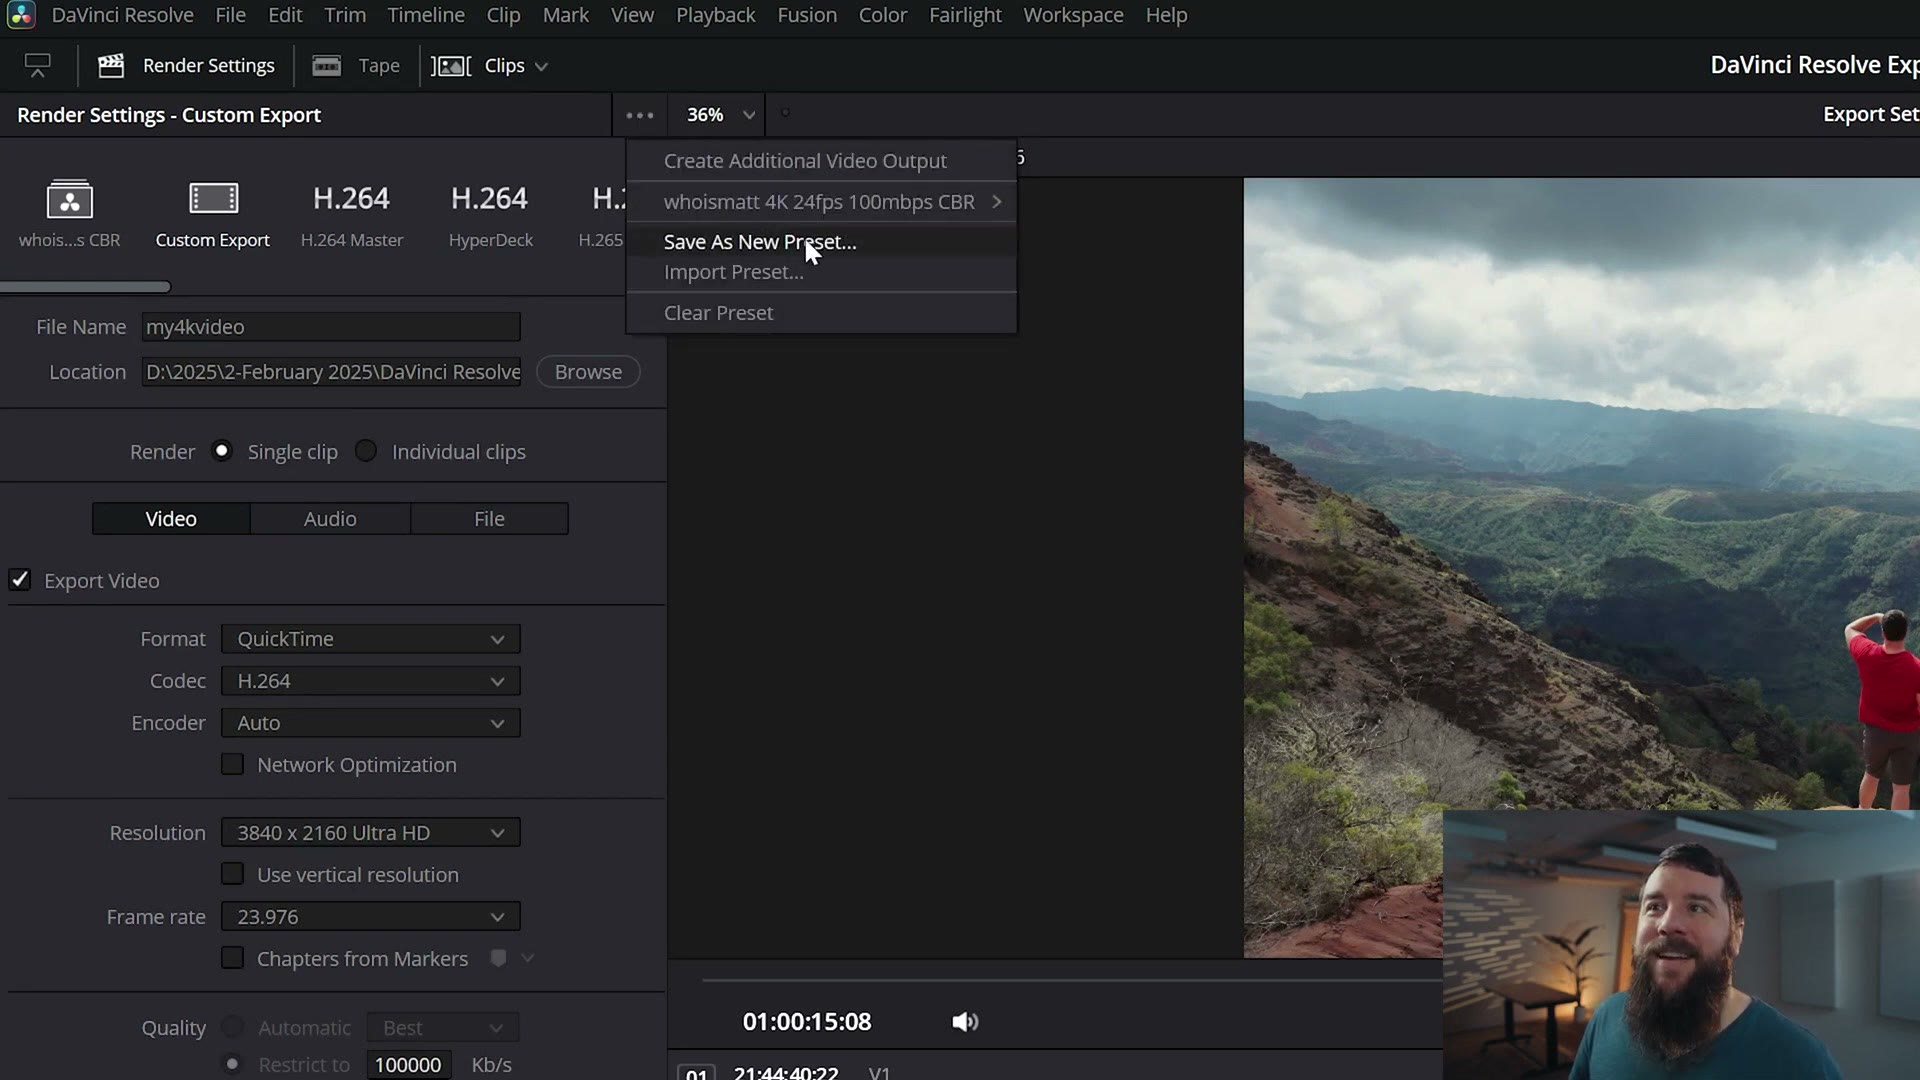Open the Fusion menu
The image size is (1920, 1080).
coord(807,15)
